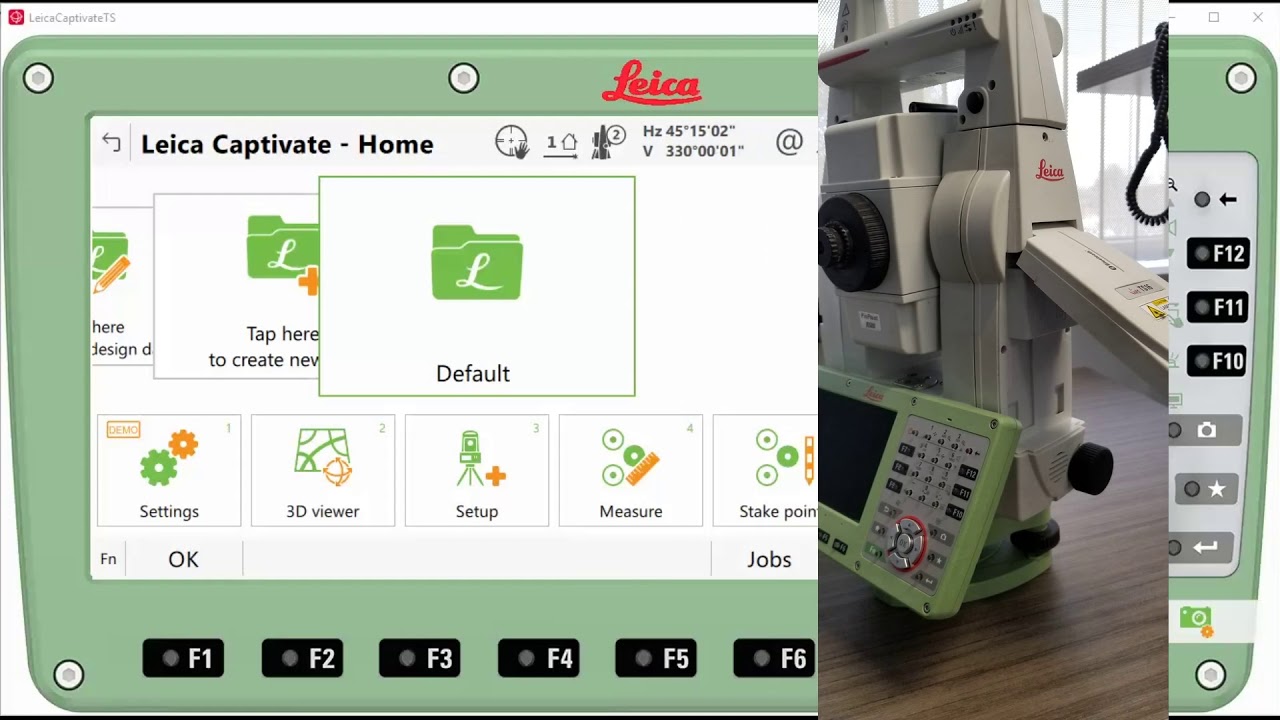Open the Measure tile
The height and width of the screenshot is (720, 1280).
631,470
